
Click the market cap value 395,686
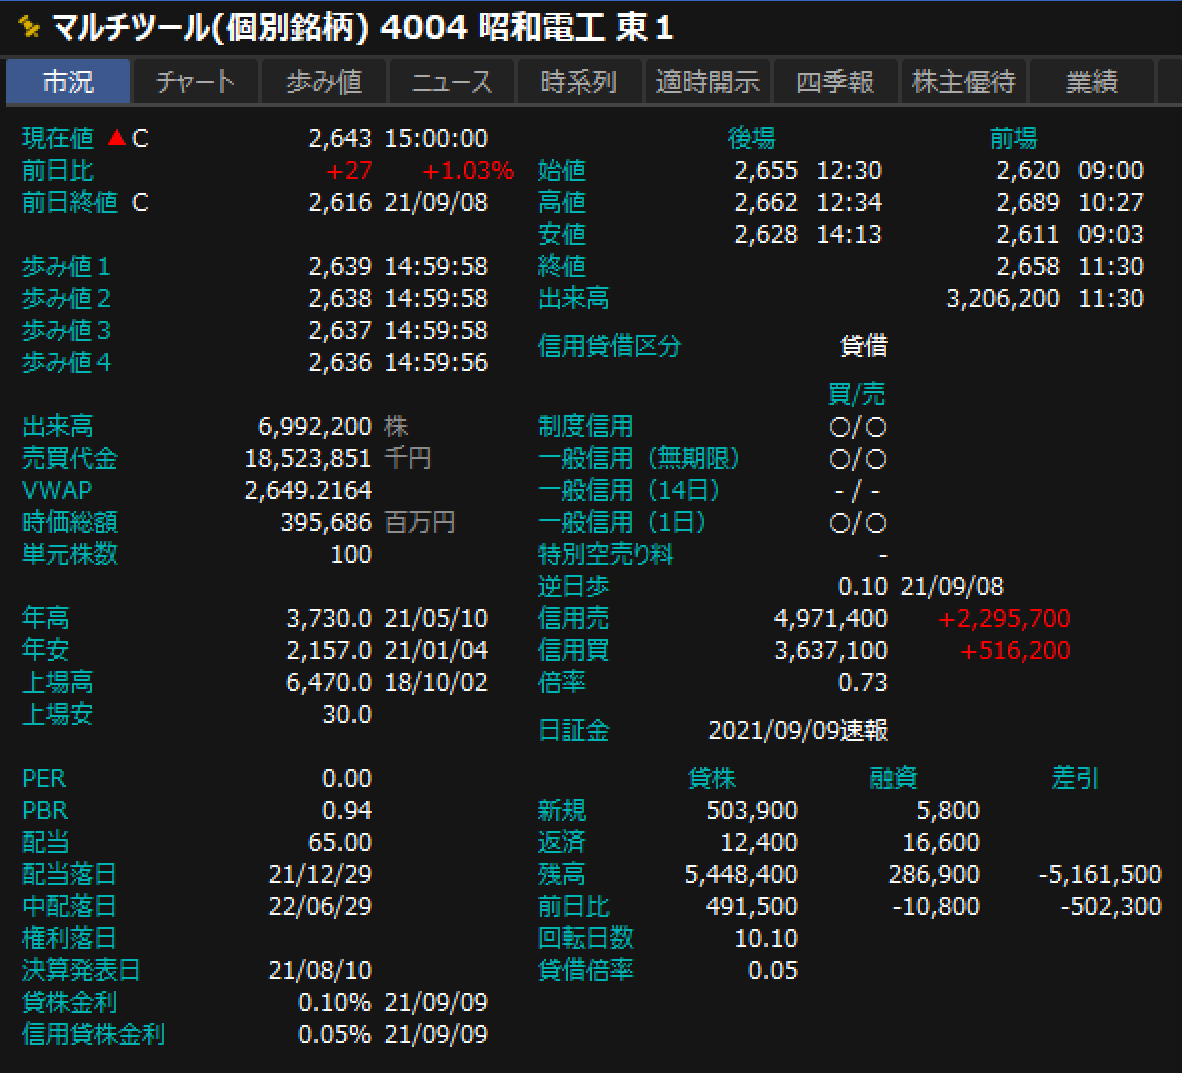coord(326,523)
